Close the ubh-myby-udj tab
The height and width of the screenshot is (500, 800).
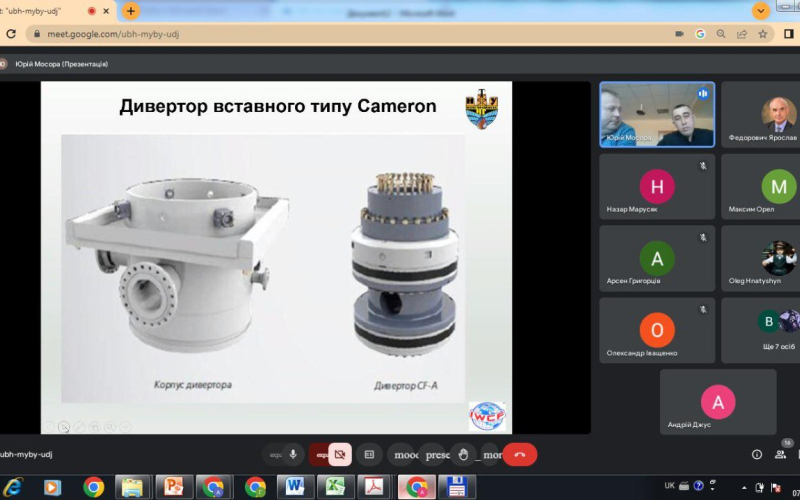(106, 11)
